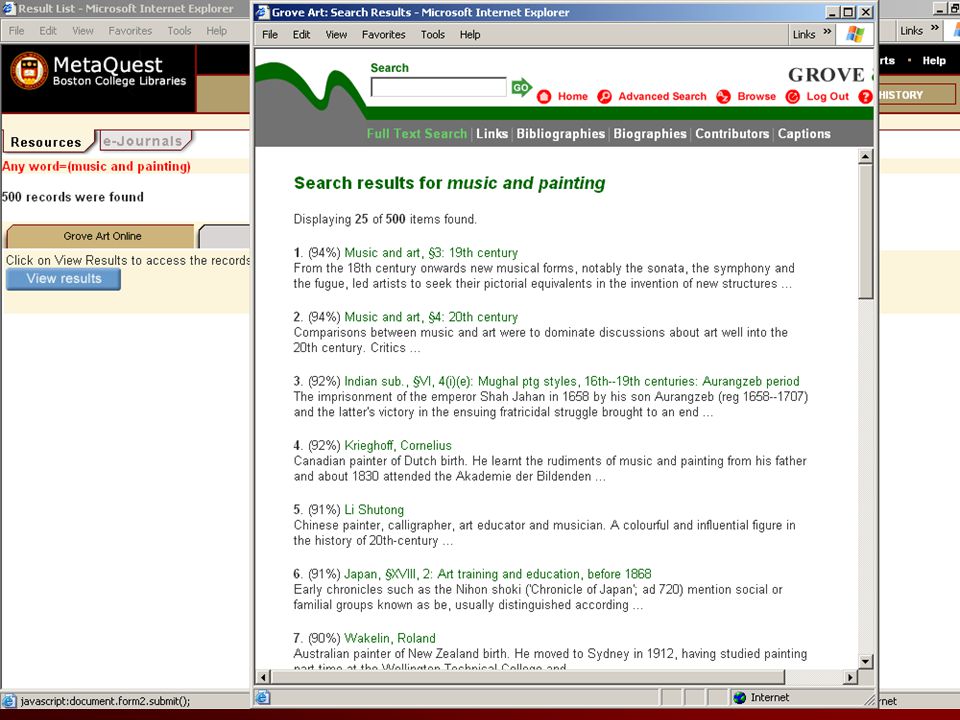Screen dimensions: 960x720
Task: Click the vertical scrollbar down arrow
Action: pos(865,661)
